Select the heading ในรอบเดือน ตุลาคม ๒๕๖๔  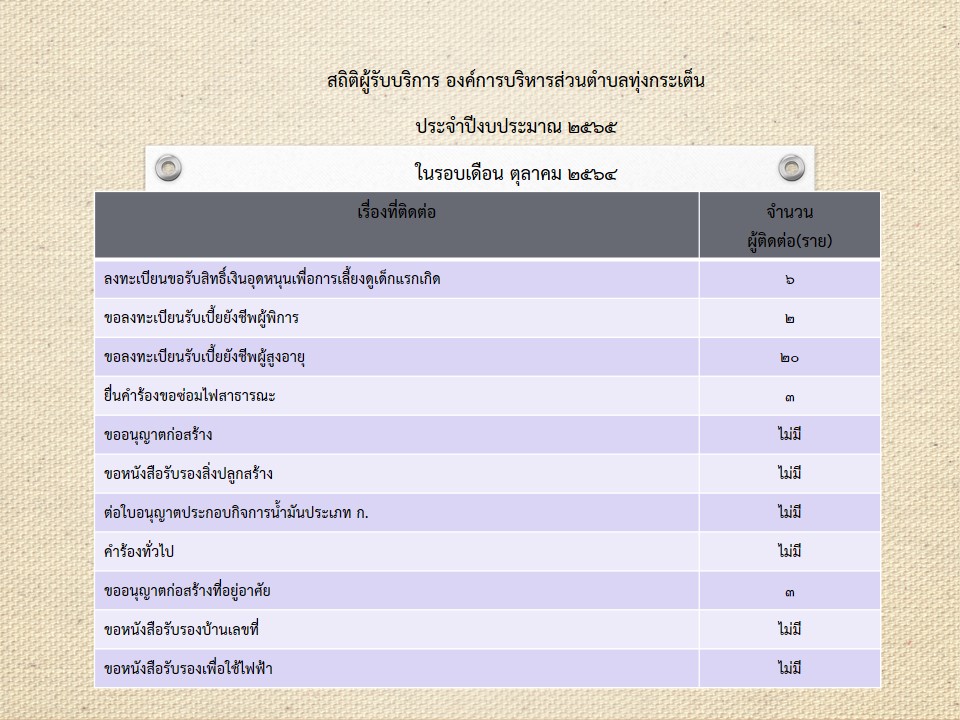pyautogui.click(x=515, y=174)
